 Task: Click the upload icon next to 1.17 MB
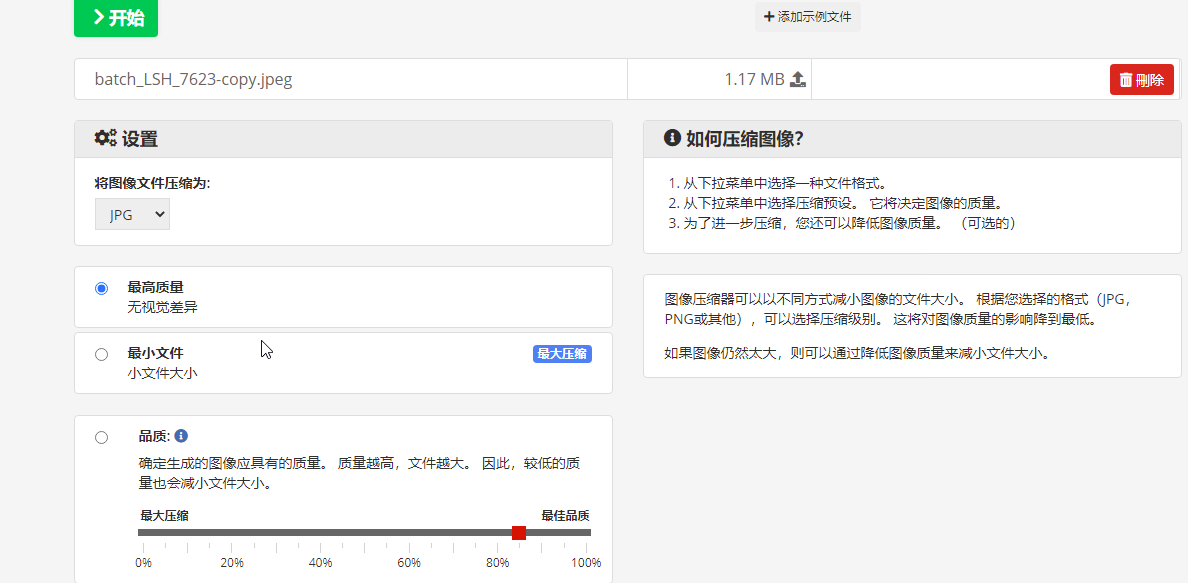797,79
